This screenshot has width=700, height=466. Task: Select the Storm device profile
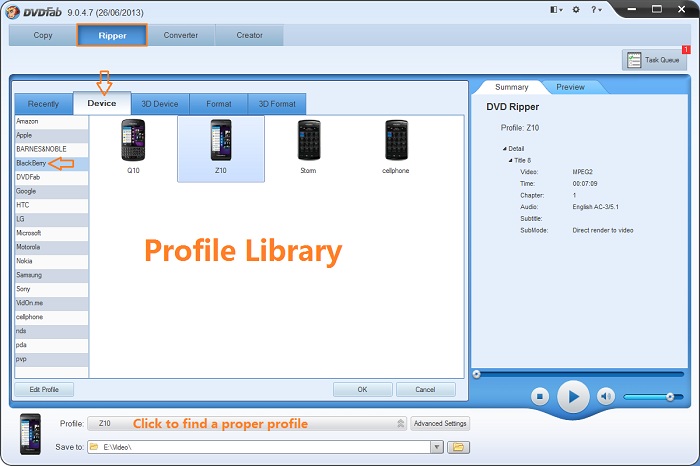click(308, 147)
